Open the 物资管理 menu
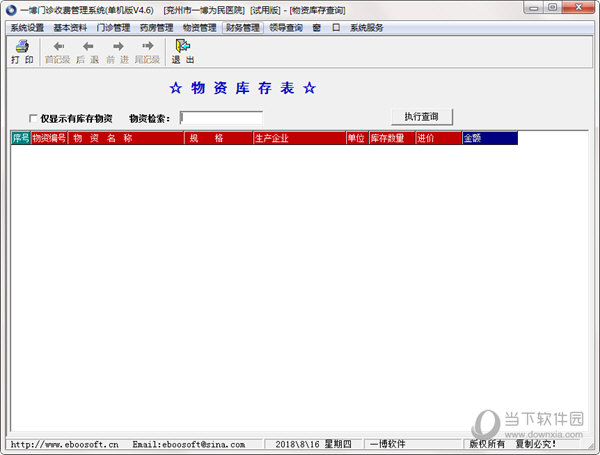Image resolution: width=600 pixels, height=455 pixels. click(x=199, y=28)
